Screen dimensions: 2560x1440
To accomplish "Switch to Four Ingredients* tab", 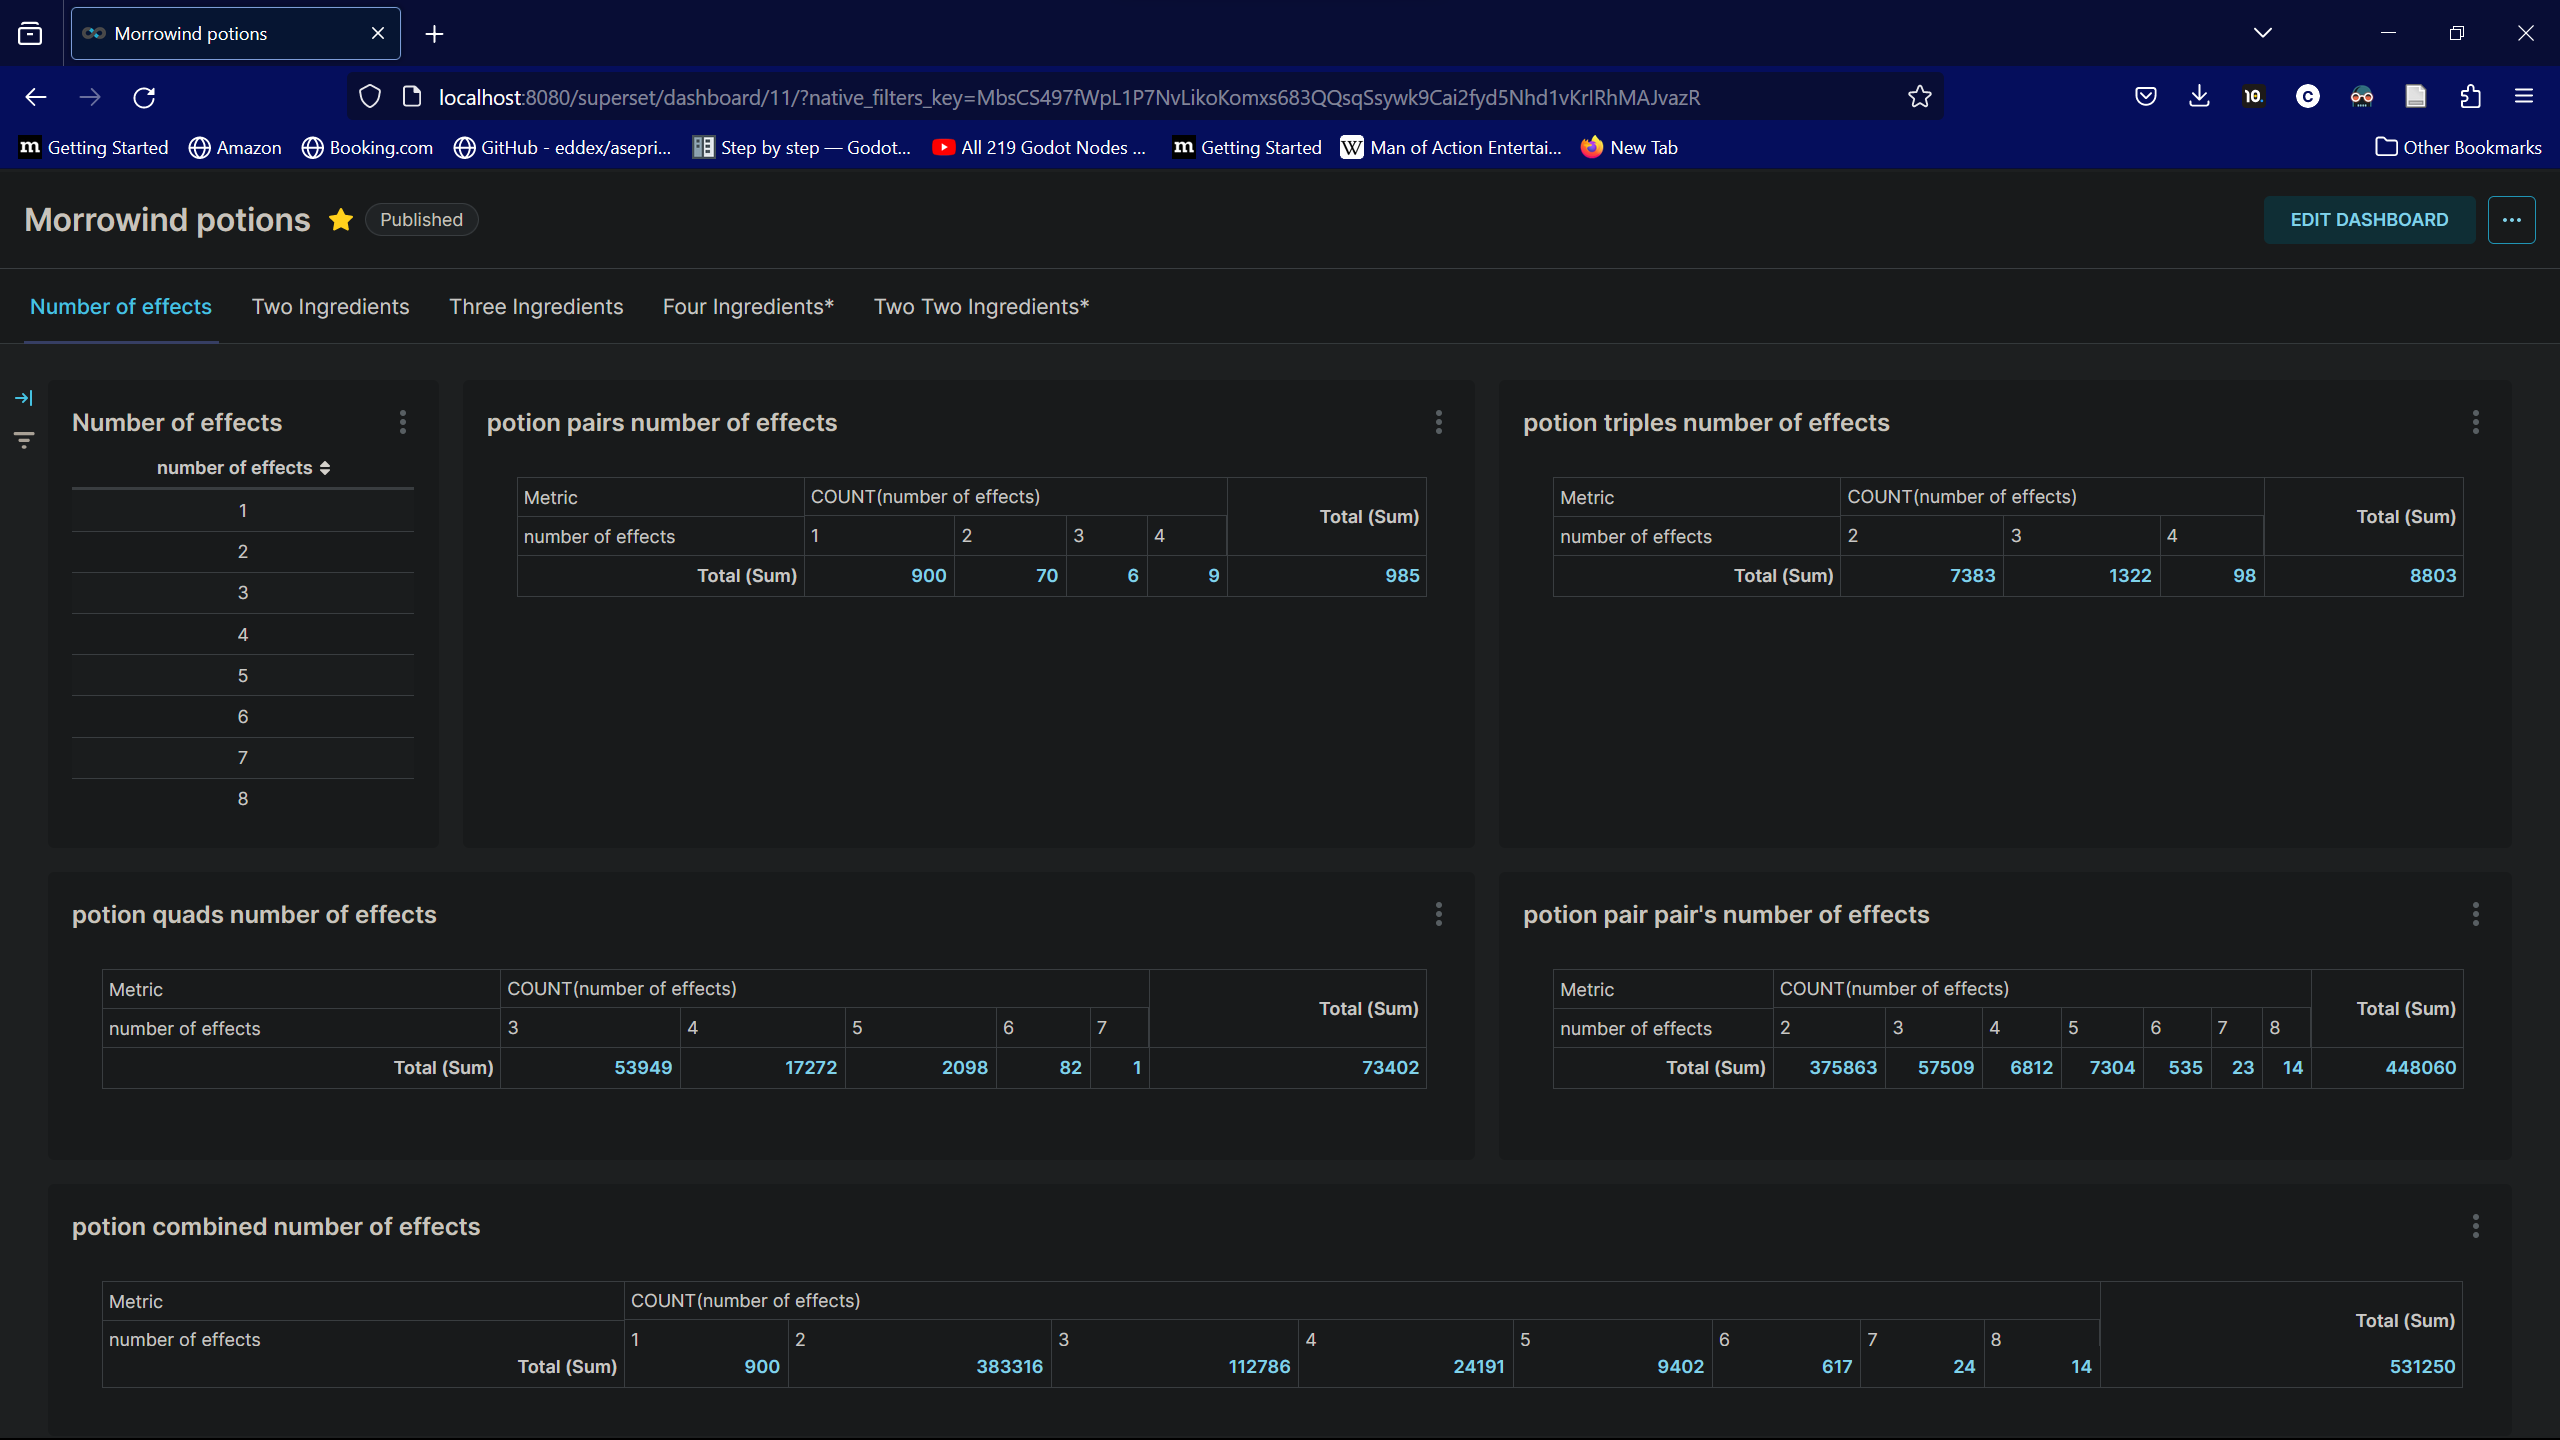I will 748,307.
